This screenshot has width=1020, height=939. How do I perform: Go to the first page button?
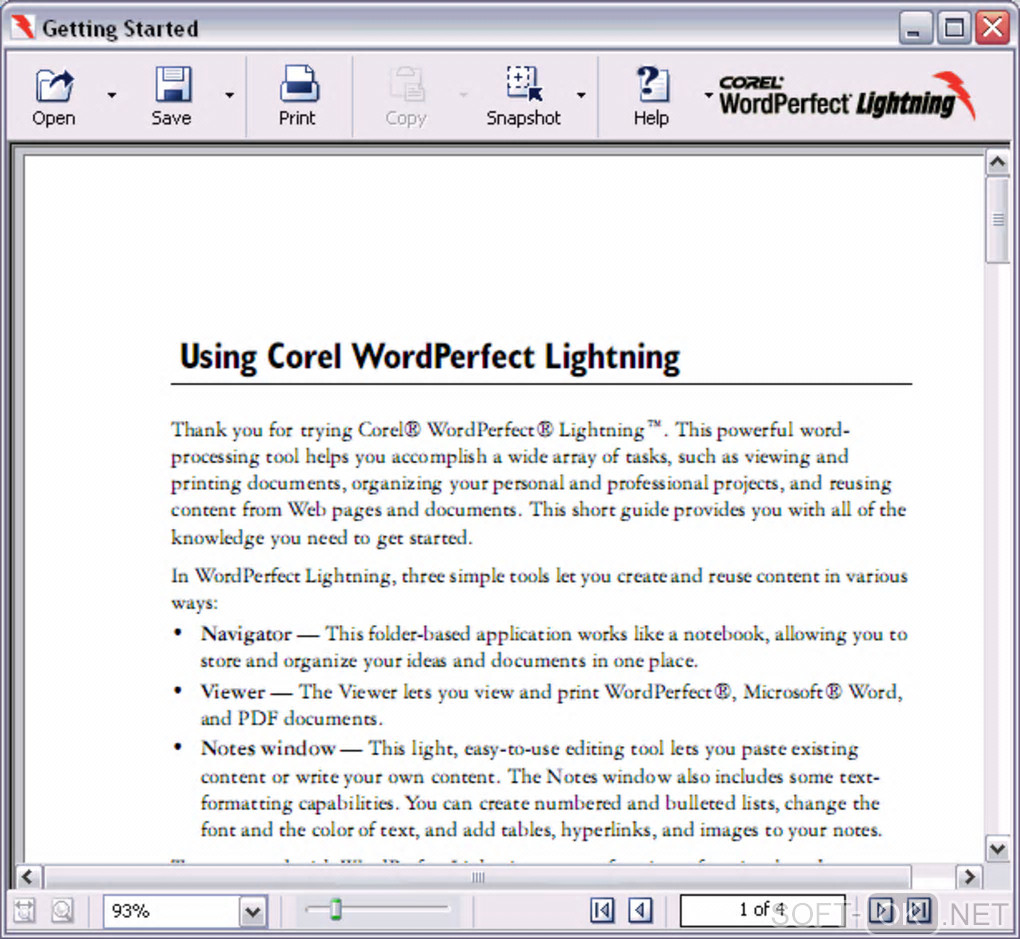coord(602,910)
